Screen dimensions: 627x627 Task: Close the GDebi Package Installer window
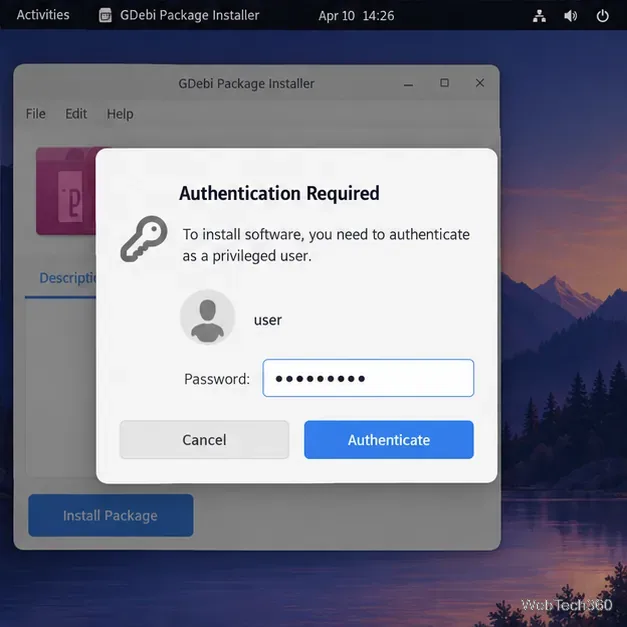[480, 83]
